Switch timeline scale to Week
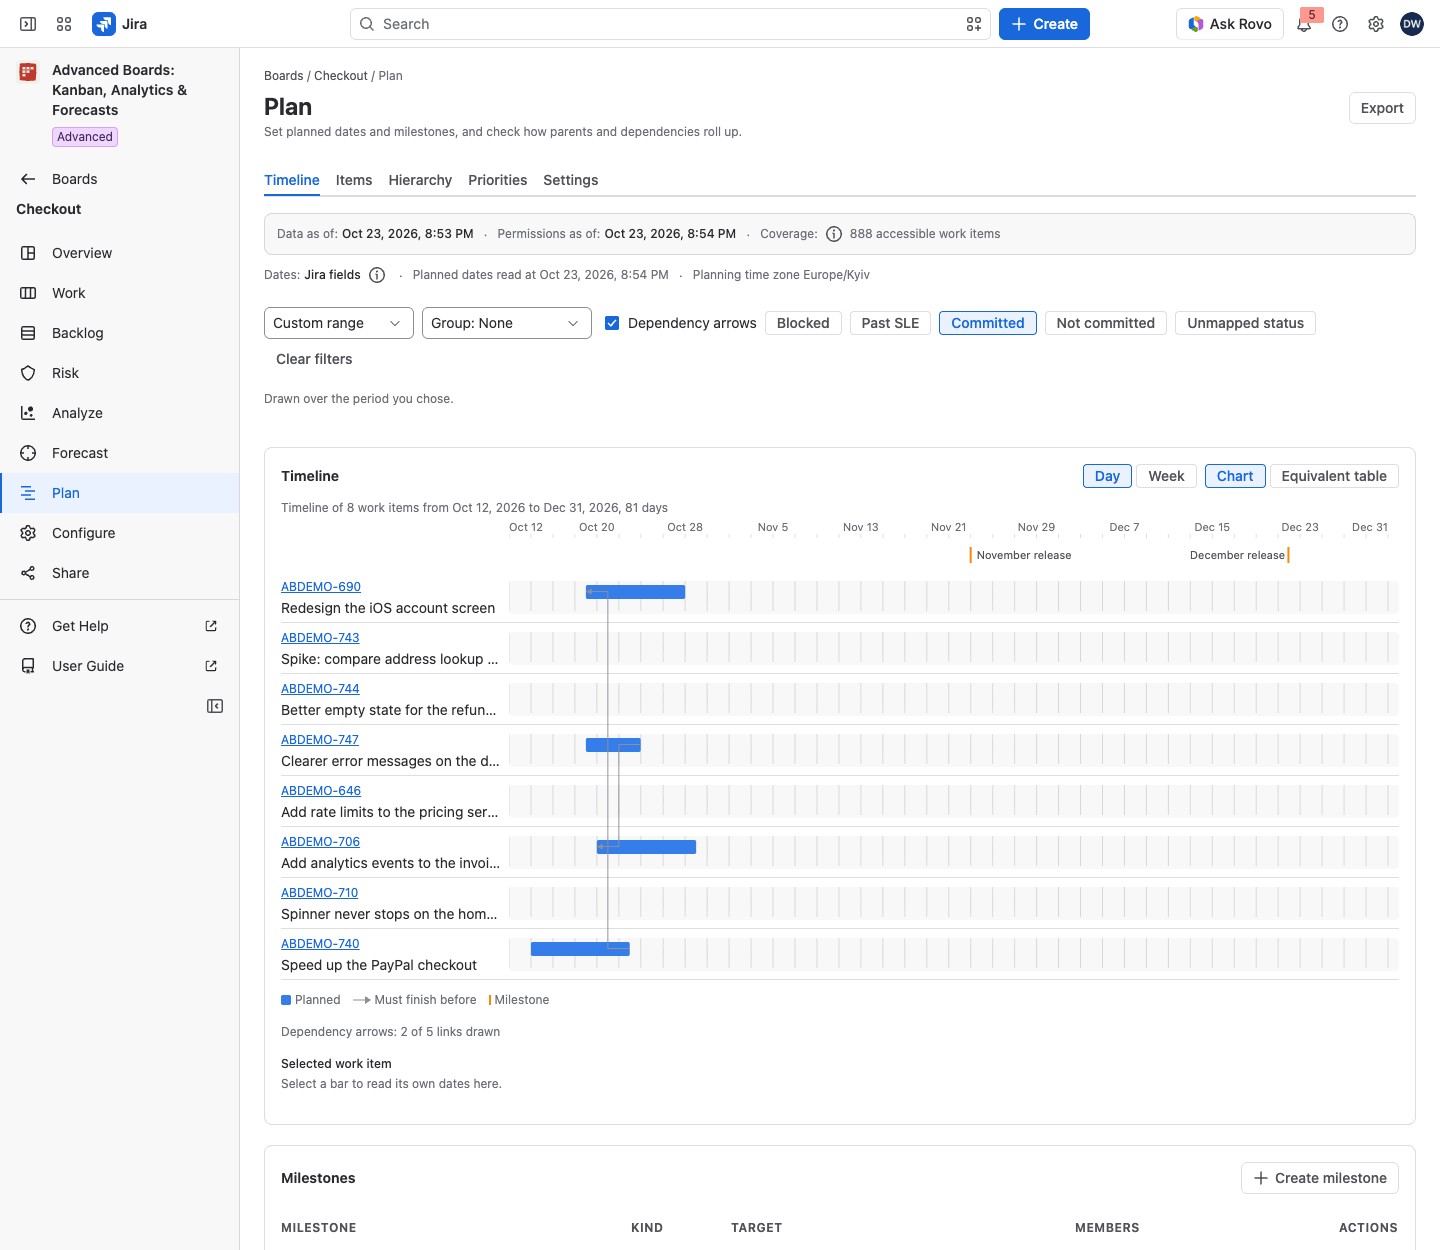Screen dimensions: 1440x1250 (x=1166, y=476)
